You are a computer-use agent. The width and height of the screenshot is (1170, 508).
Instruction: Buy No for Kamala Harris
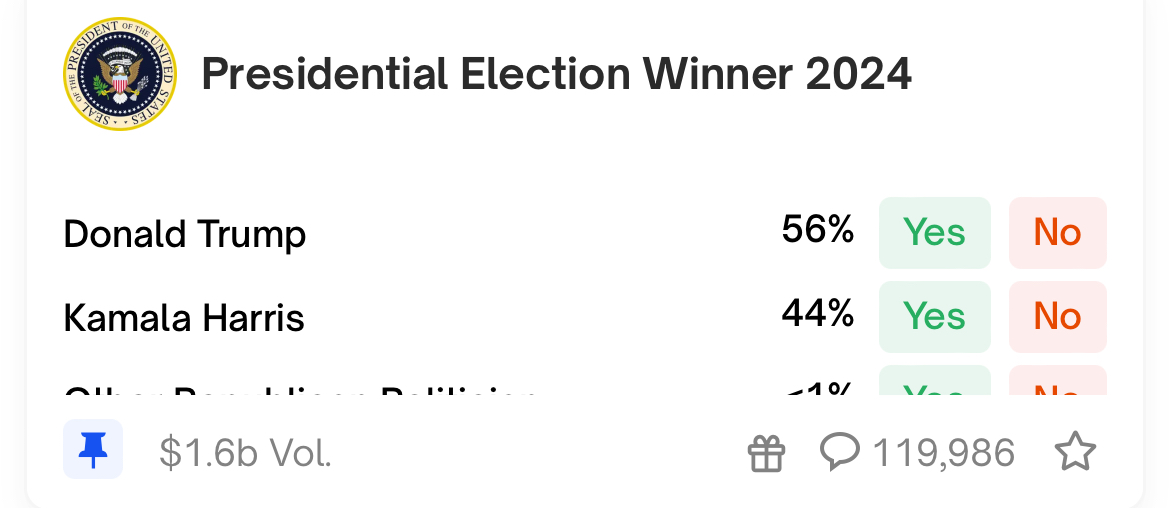tap(1057, 317)
